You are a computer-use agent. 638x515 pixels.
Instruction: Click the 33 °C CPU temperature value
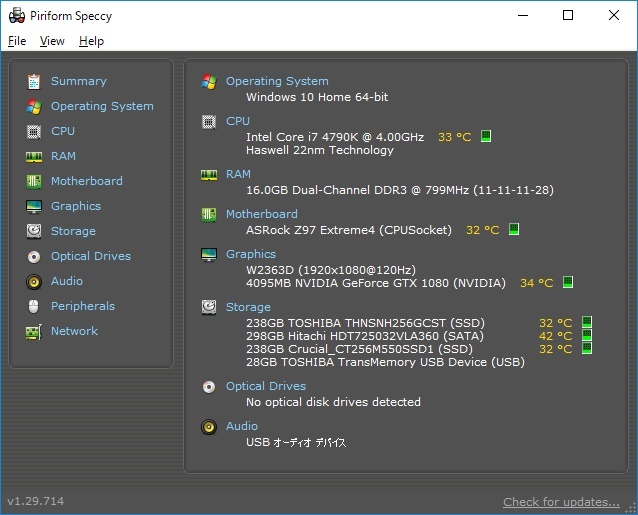tap(454, 137)
